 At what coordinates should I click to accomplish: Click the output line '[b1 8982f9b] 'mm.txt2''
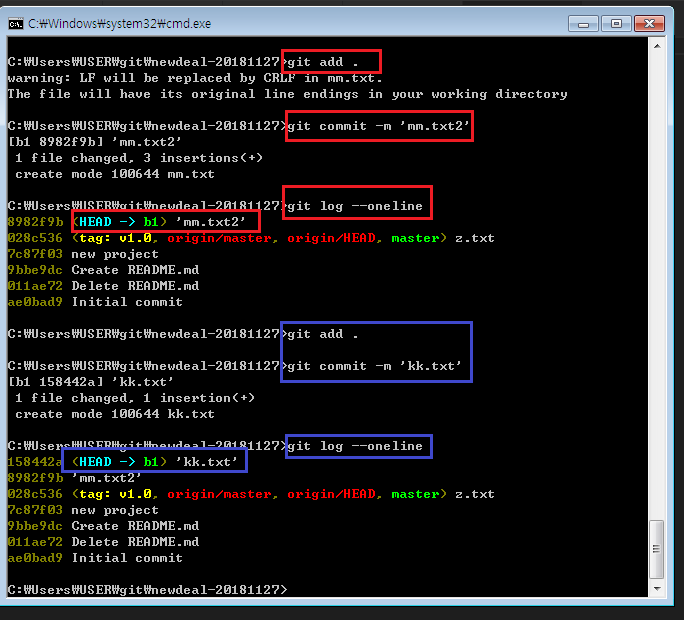coord(94,142)
